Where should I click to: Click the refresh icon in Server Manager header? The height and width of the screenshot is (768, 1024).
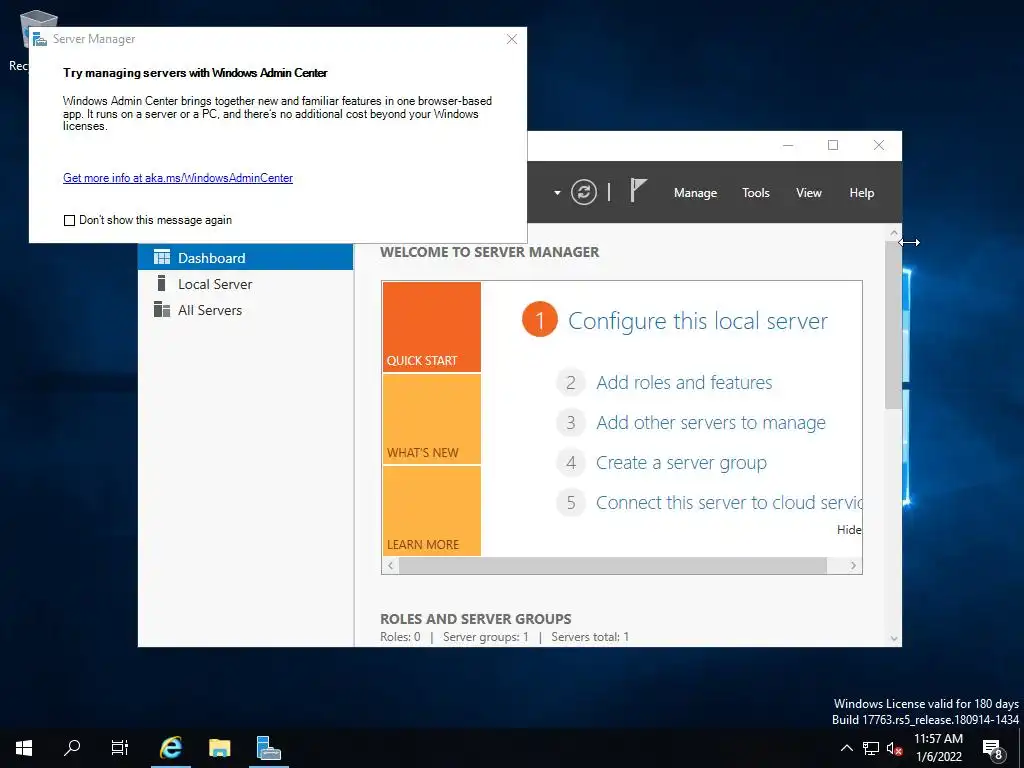pyautogui.click(x=583, y=192)
